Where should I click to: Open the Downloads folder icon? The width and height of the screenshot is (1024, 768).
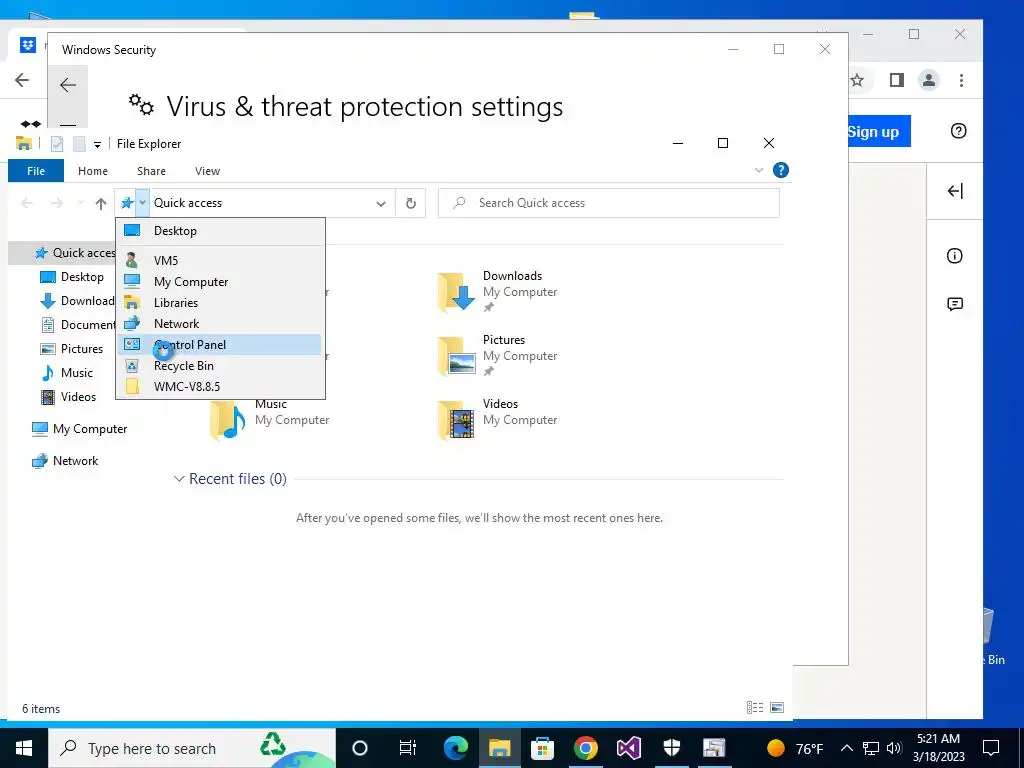point(456,291)
